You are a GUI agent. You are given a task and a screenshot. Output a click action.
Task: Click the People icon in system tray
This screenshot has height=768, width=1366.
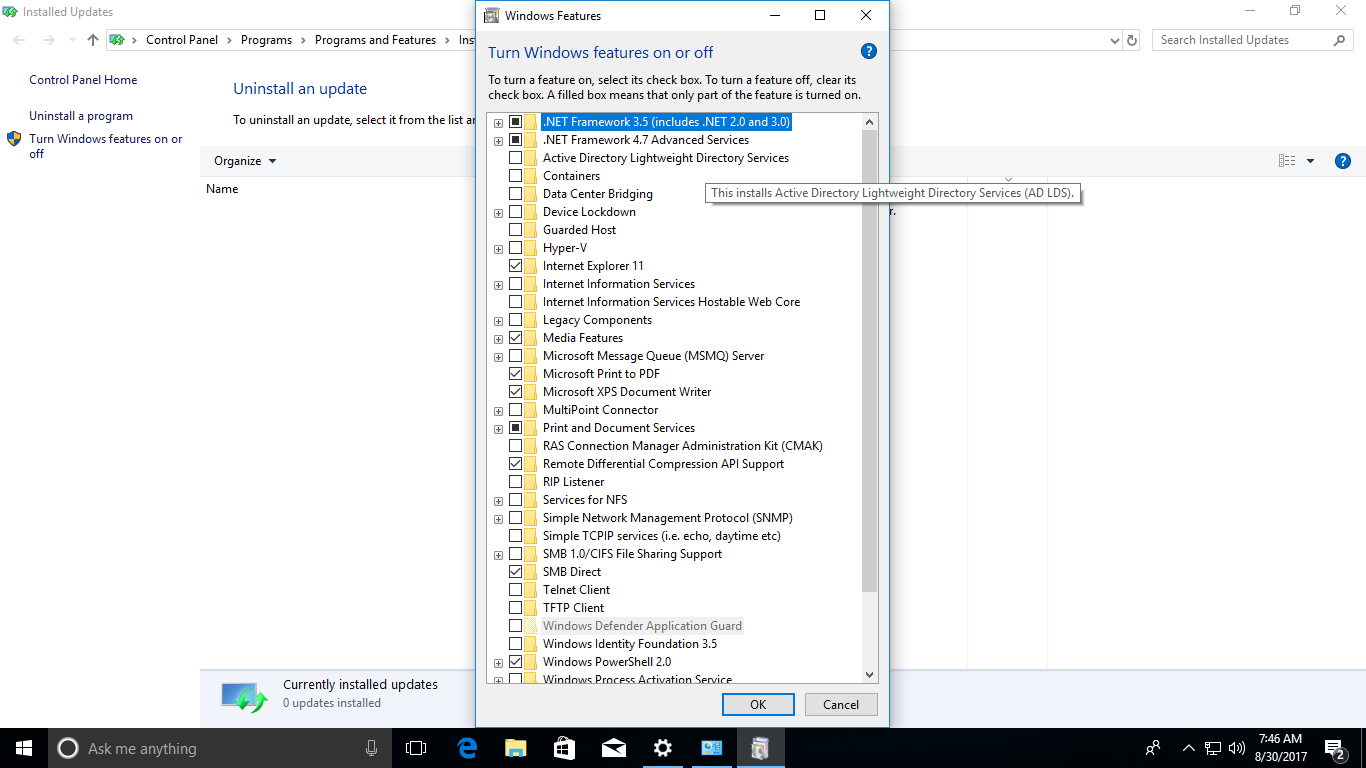point(1153,748)
